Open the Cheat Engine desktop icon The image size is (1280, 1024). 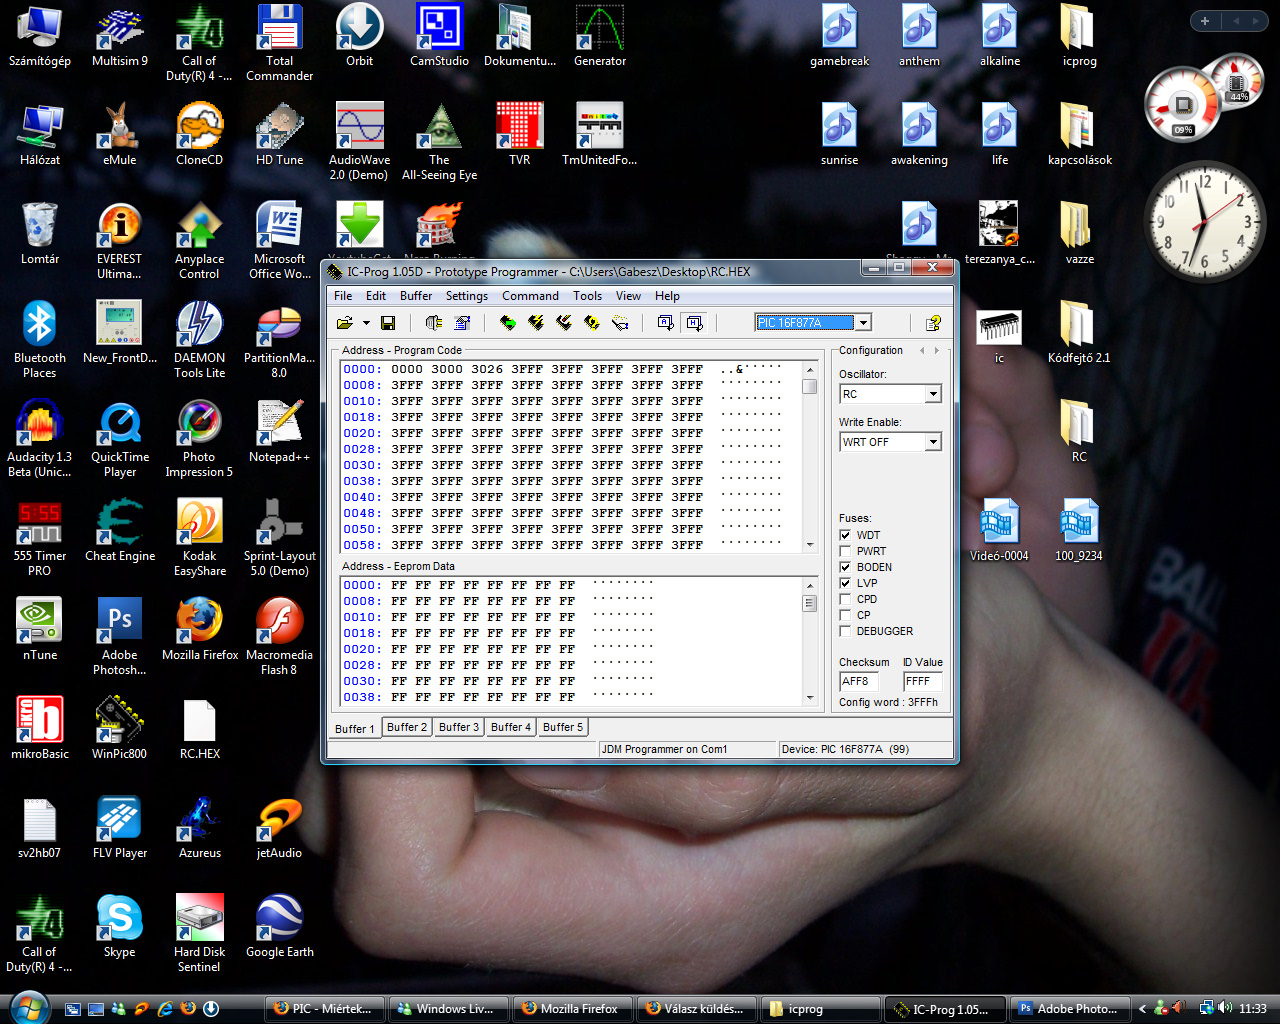(120, 531)
